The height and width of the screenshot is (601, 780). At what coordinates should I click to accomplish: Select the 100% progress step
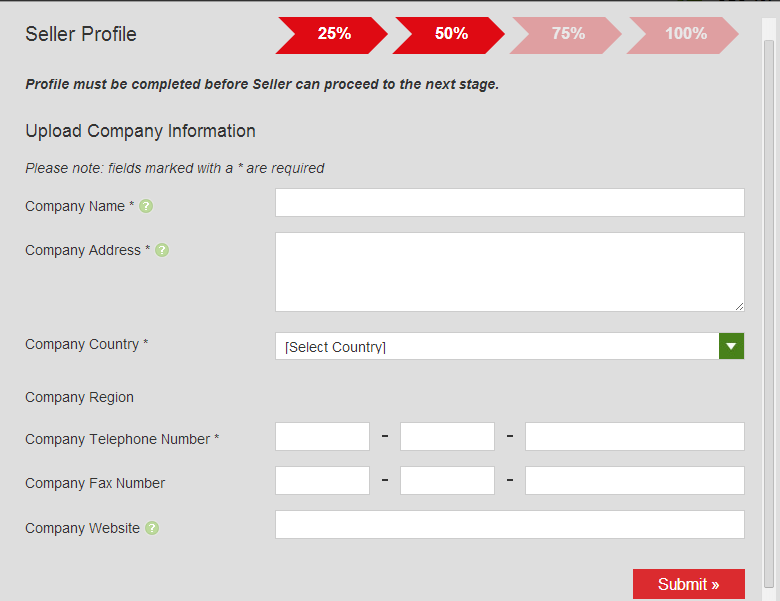pyautogui.click(x=685, y=34)
